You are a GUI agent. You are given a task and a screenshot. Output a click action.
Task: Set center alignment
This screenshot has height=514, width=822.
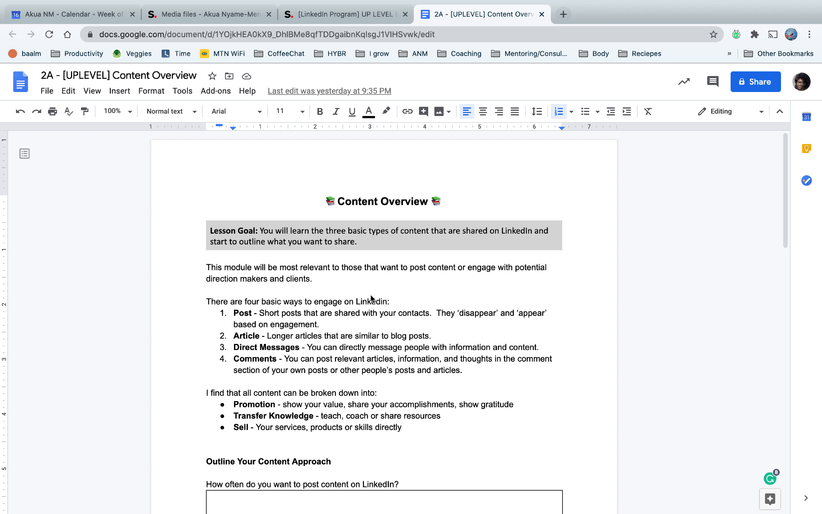point(483,111)
